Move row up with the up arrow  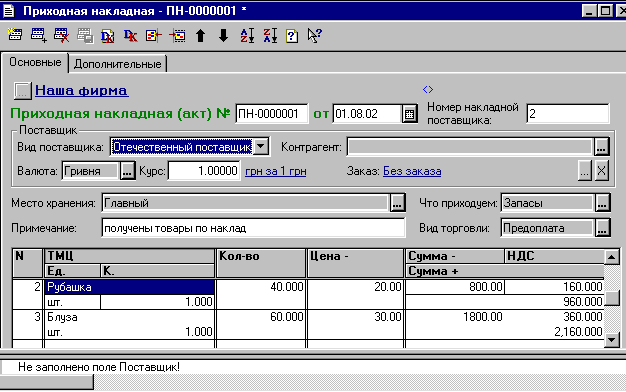pyautogui.click(x=200, y=36)
